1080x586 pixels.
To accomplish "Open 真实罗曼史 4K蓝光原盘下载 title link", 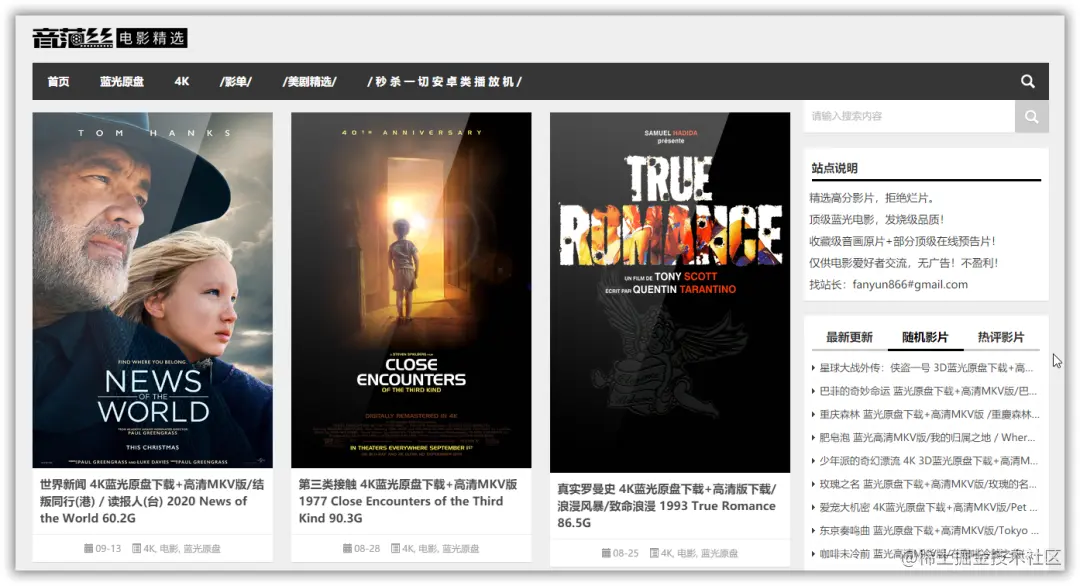I will coord(667,505).
